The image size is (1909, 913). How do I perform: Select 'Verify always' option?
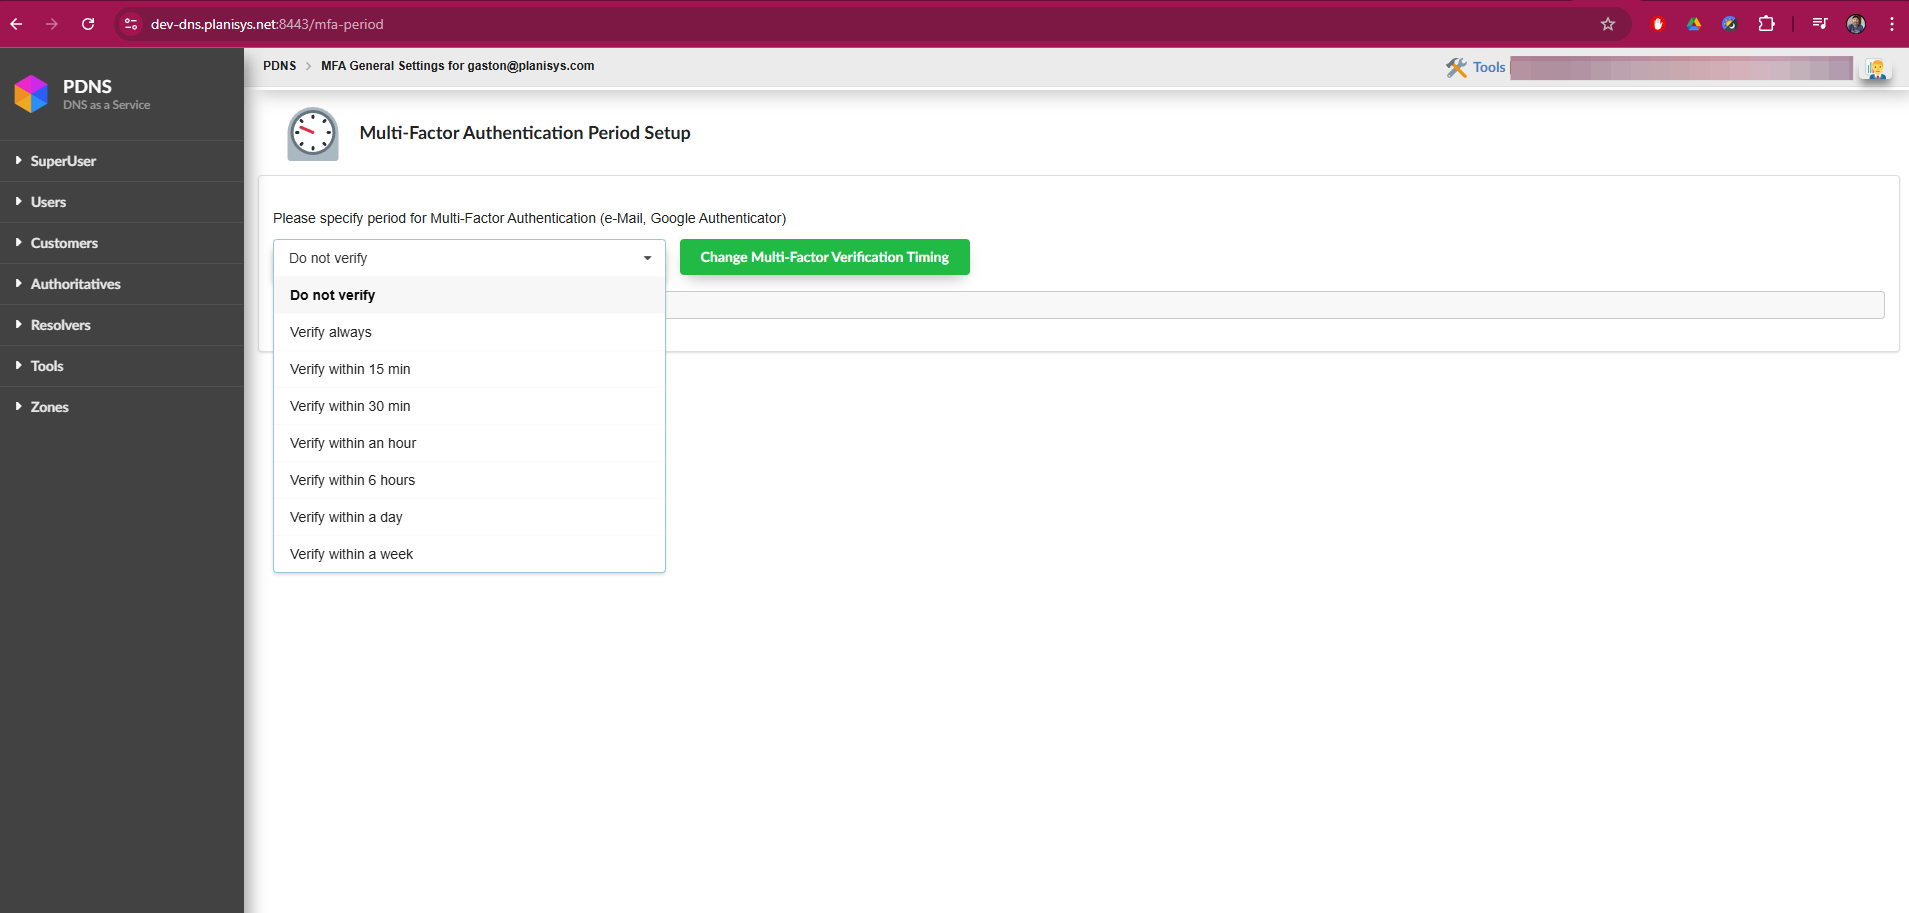[x=331, y=332]
